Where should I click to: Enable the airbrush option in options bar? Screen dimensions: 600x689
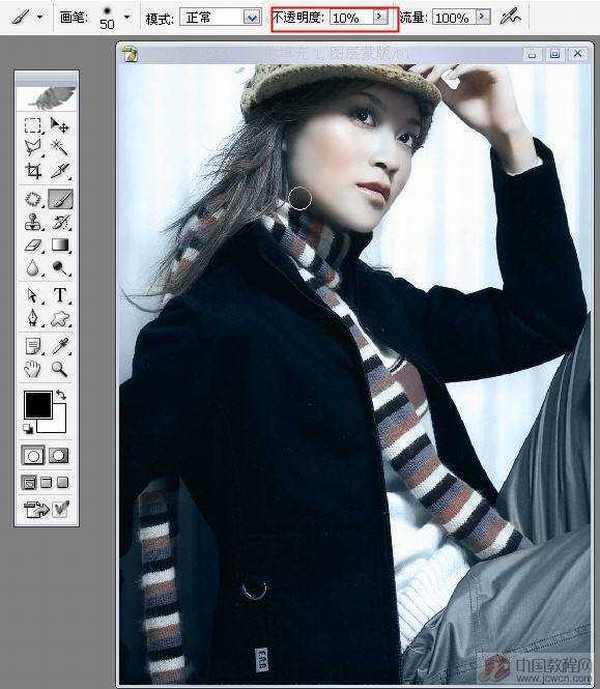(512, 17)
